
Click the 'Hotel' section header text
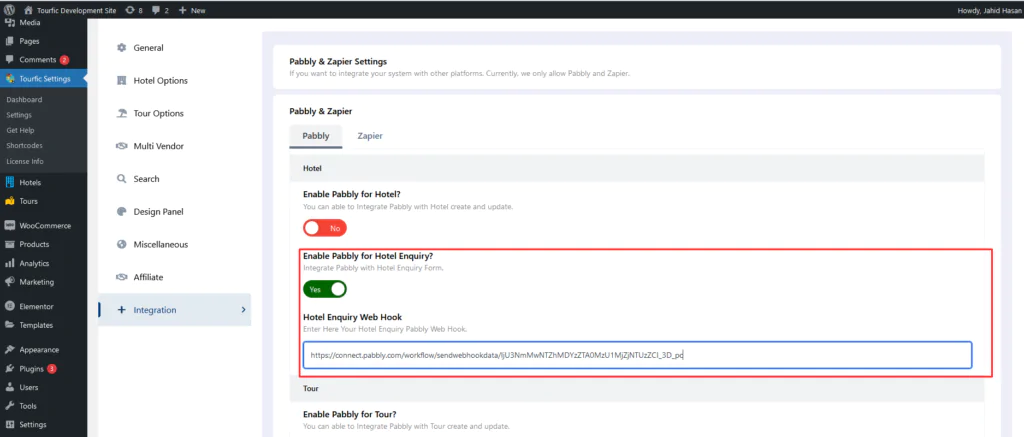pos(312,168)
